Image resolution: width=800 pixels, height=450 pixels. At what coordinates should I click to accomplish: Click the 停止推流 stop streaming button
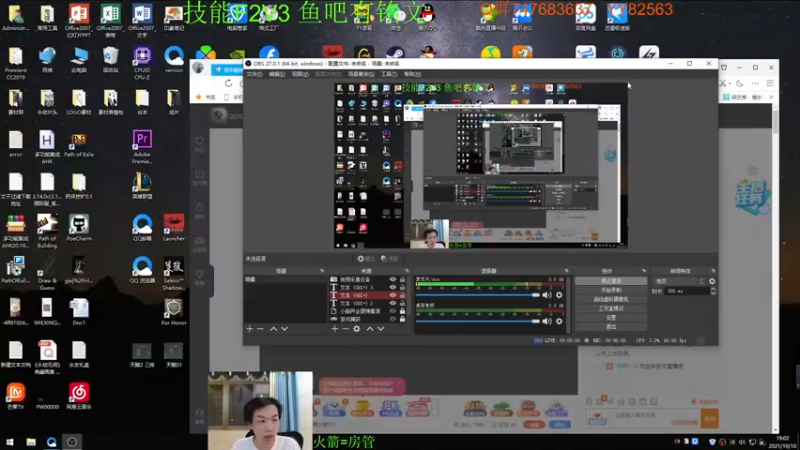coord(611,281)
